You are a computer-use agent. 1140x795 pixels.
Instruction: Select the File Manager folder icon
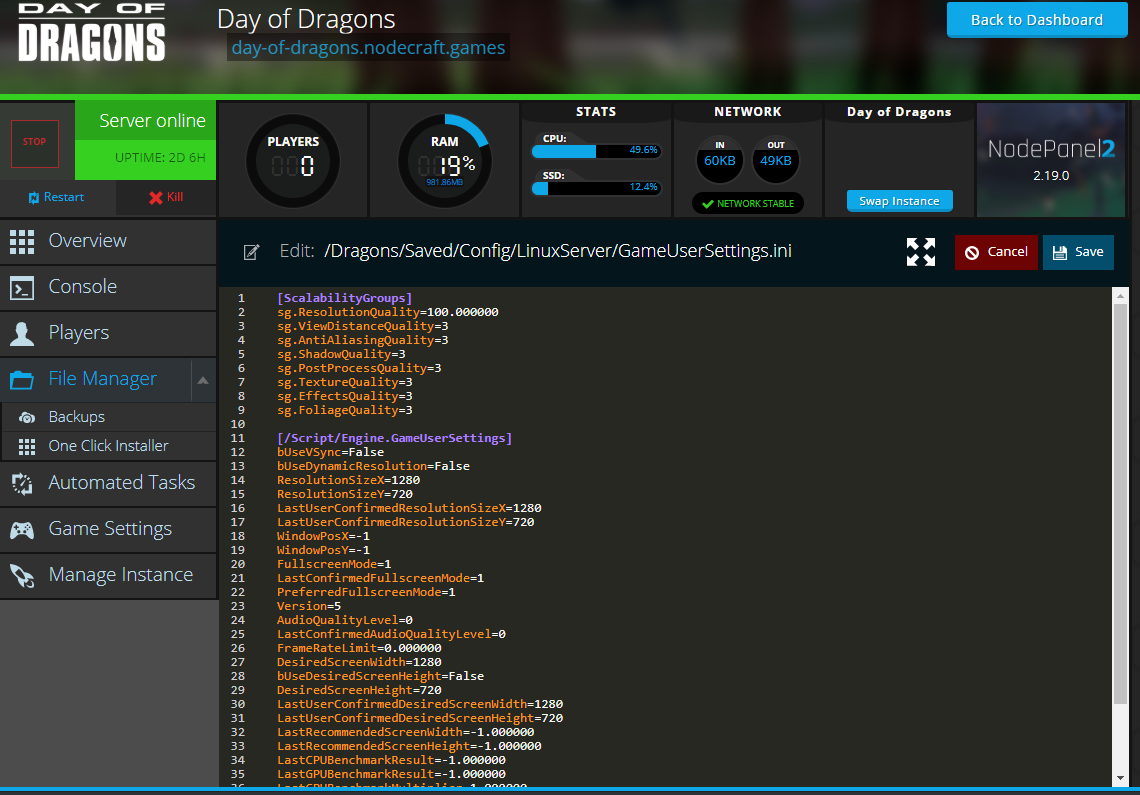point(23,379)
